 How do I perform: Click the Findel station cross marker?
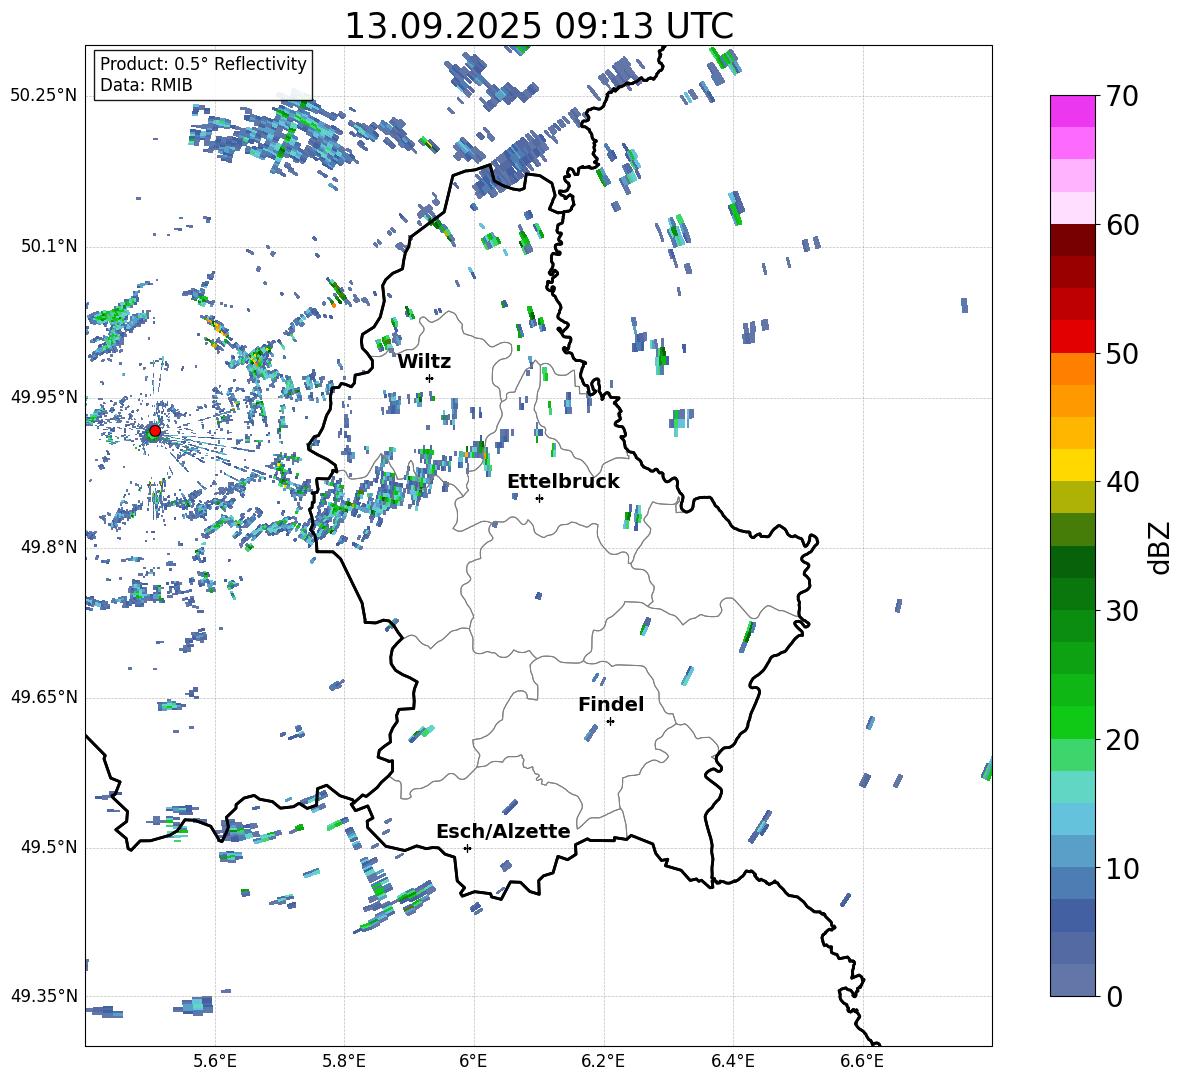point(610,722)
